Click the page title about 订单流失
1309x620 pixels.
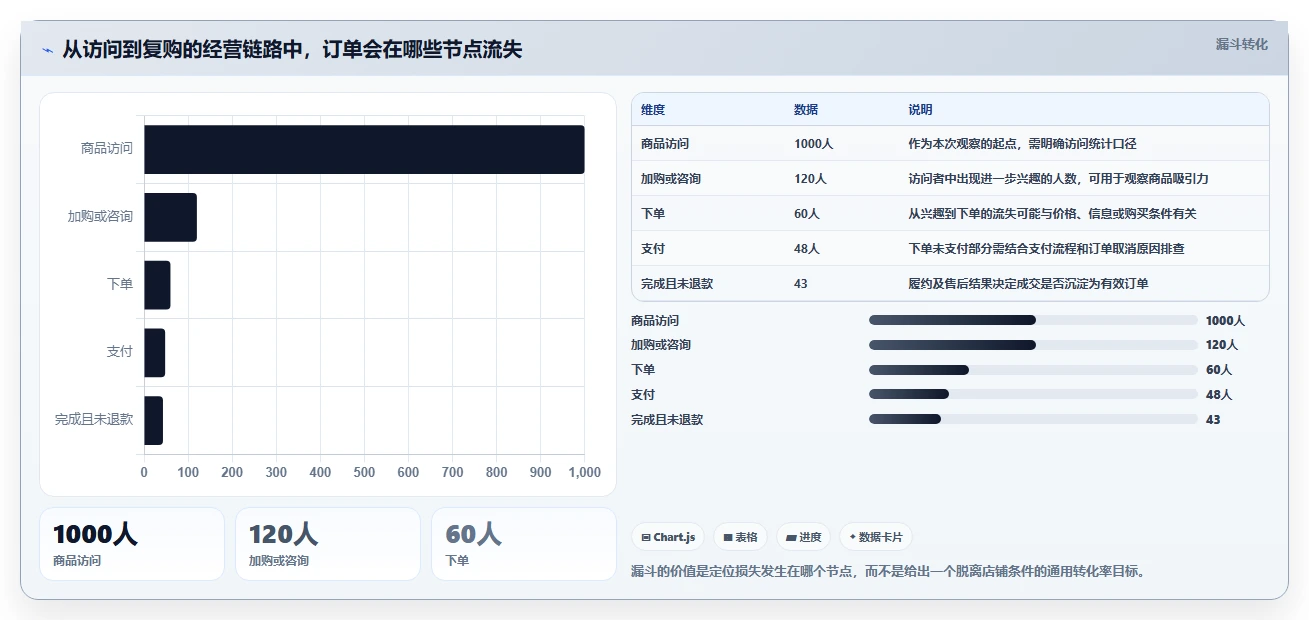pos(292,50)
